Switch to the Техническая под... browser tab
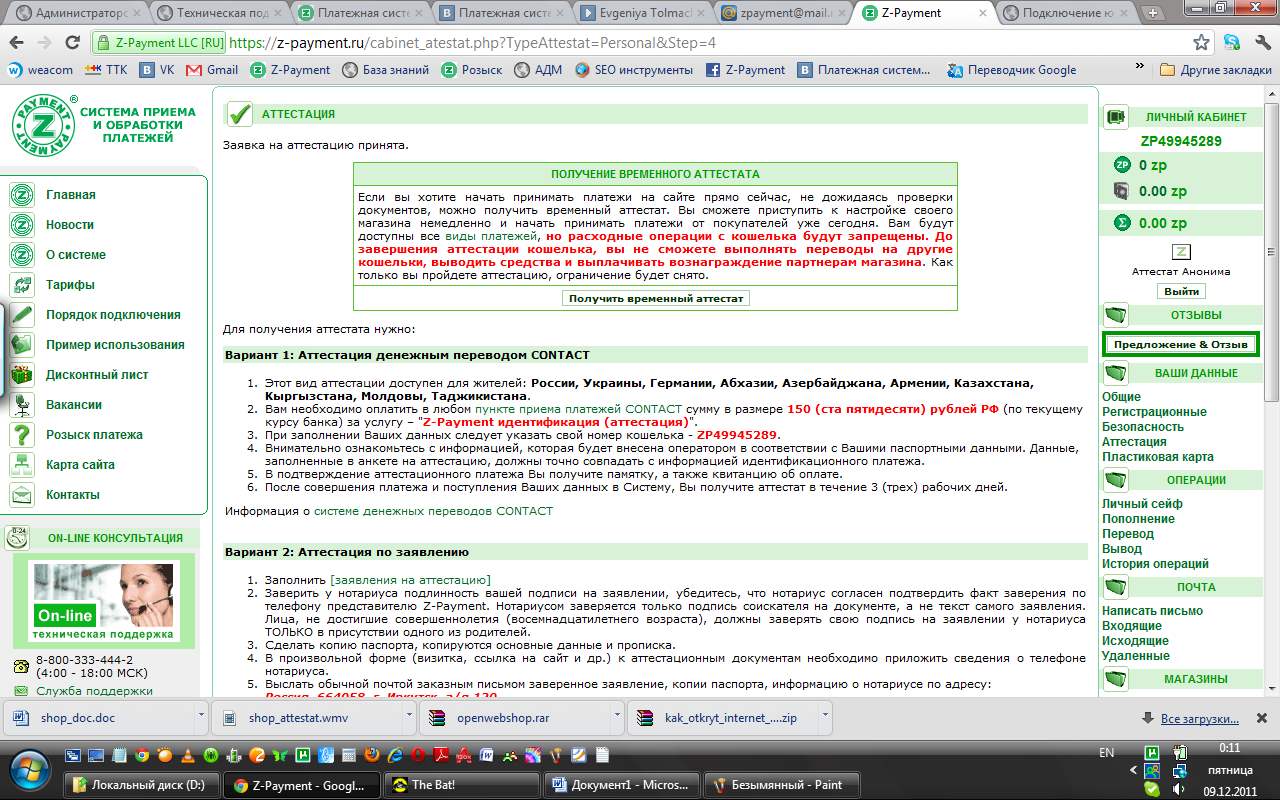This screenshot has width=1280, height=800. click(x=219, y=14)
